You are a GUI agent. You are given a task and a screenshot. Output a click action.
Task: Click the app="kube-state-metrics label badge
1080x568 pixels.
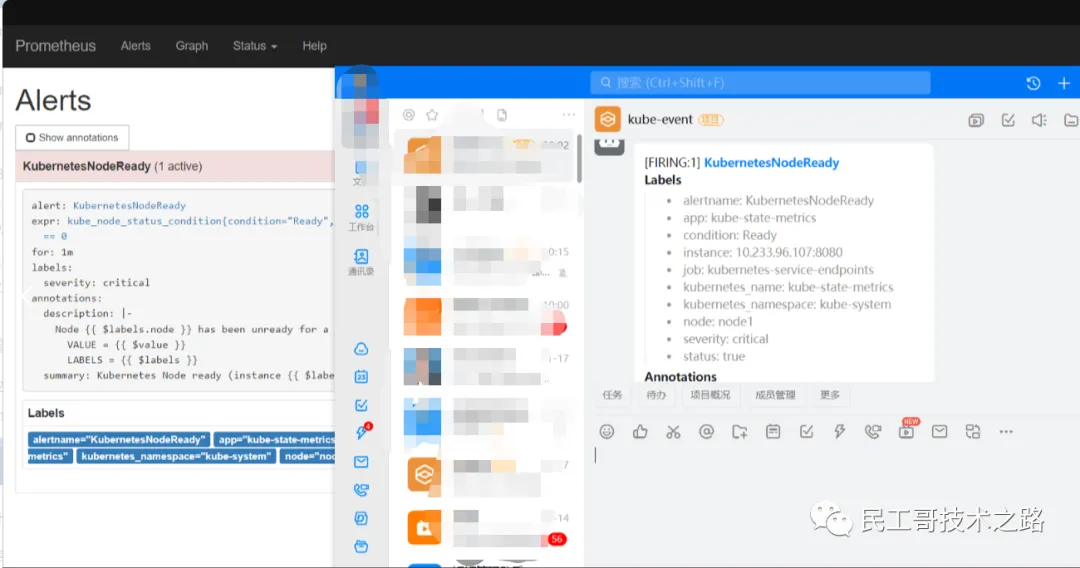point(275,439)
